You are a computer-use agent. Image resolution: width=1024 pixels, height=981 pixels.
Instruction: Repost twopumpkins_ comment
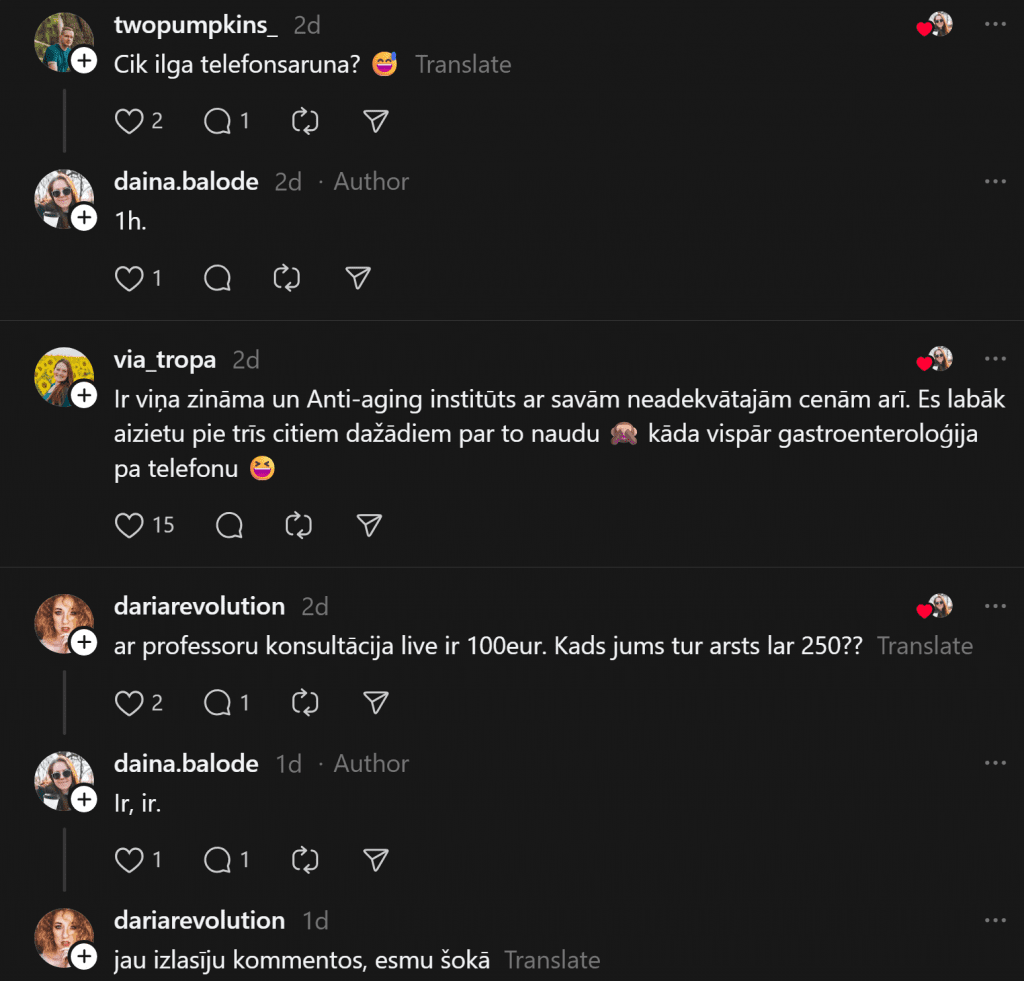click(x=305, y=121)
